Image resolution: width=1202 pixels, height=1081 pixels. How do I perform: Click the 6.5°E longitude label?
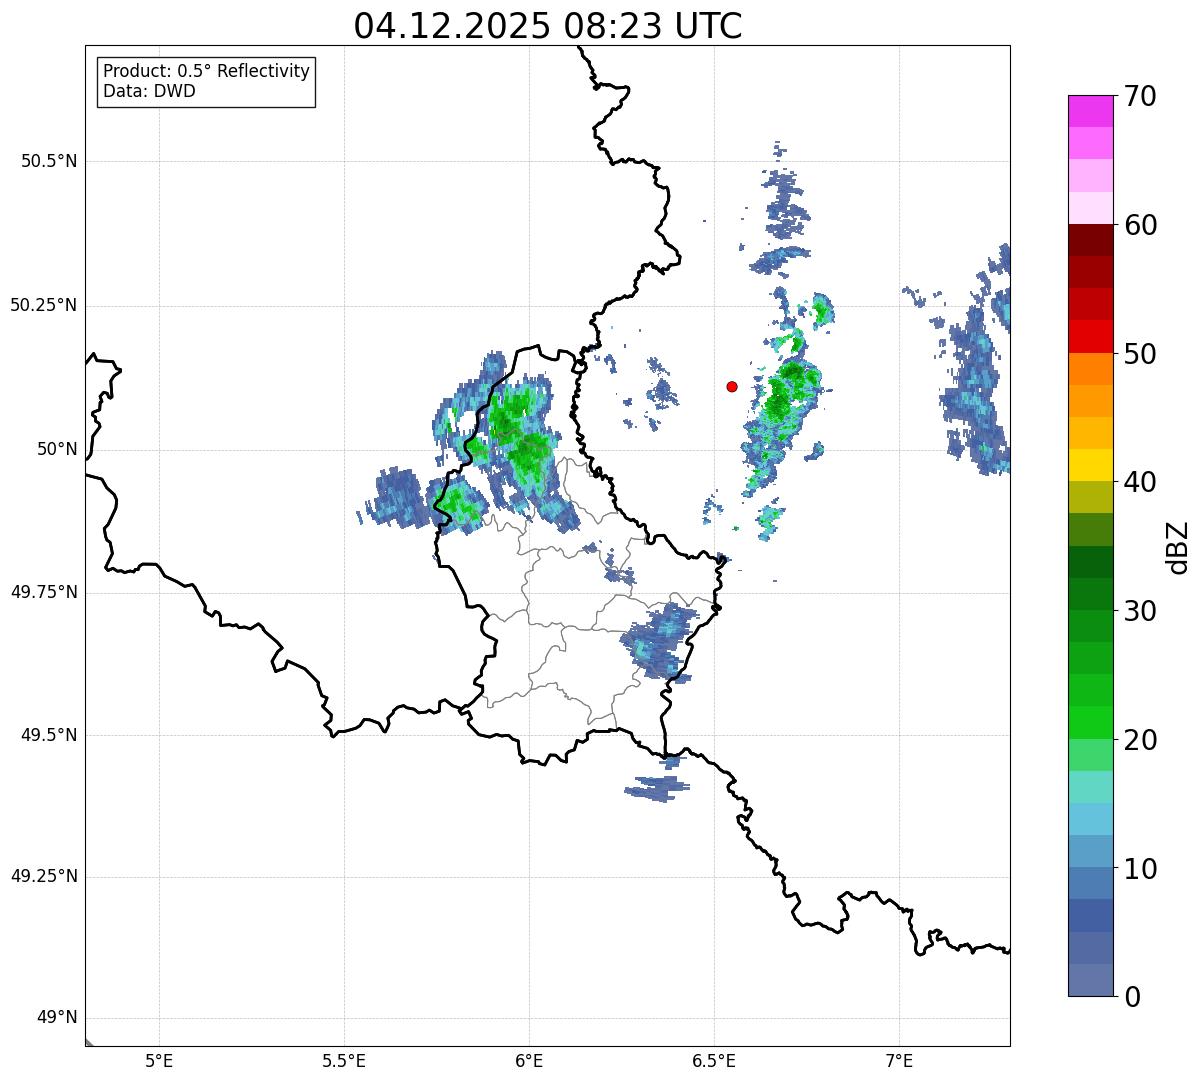(x=714, y=1060)
